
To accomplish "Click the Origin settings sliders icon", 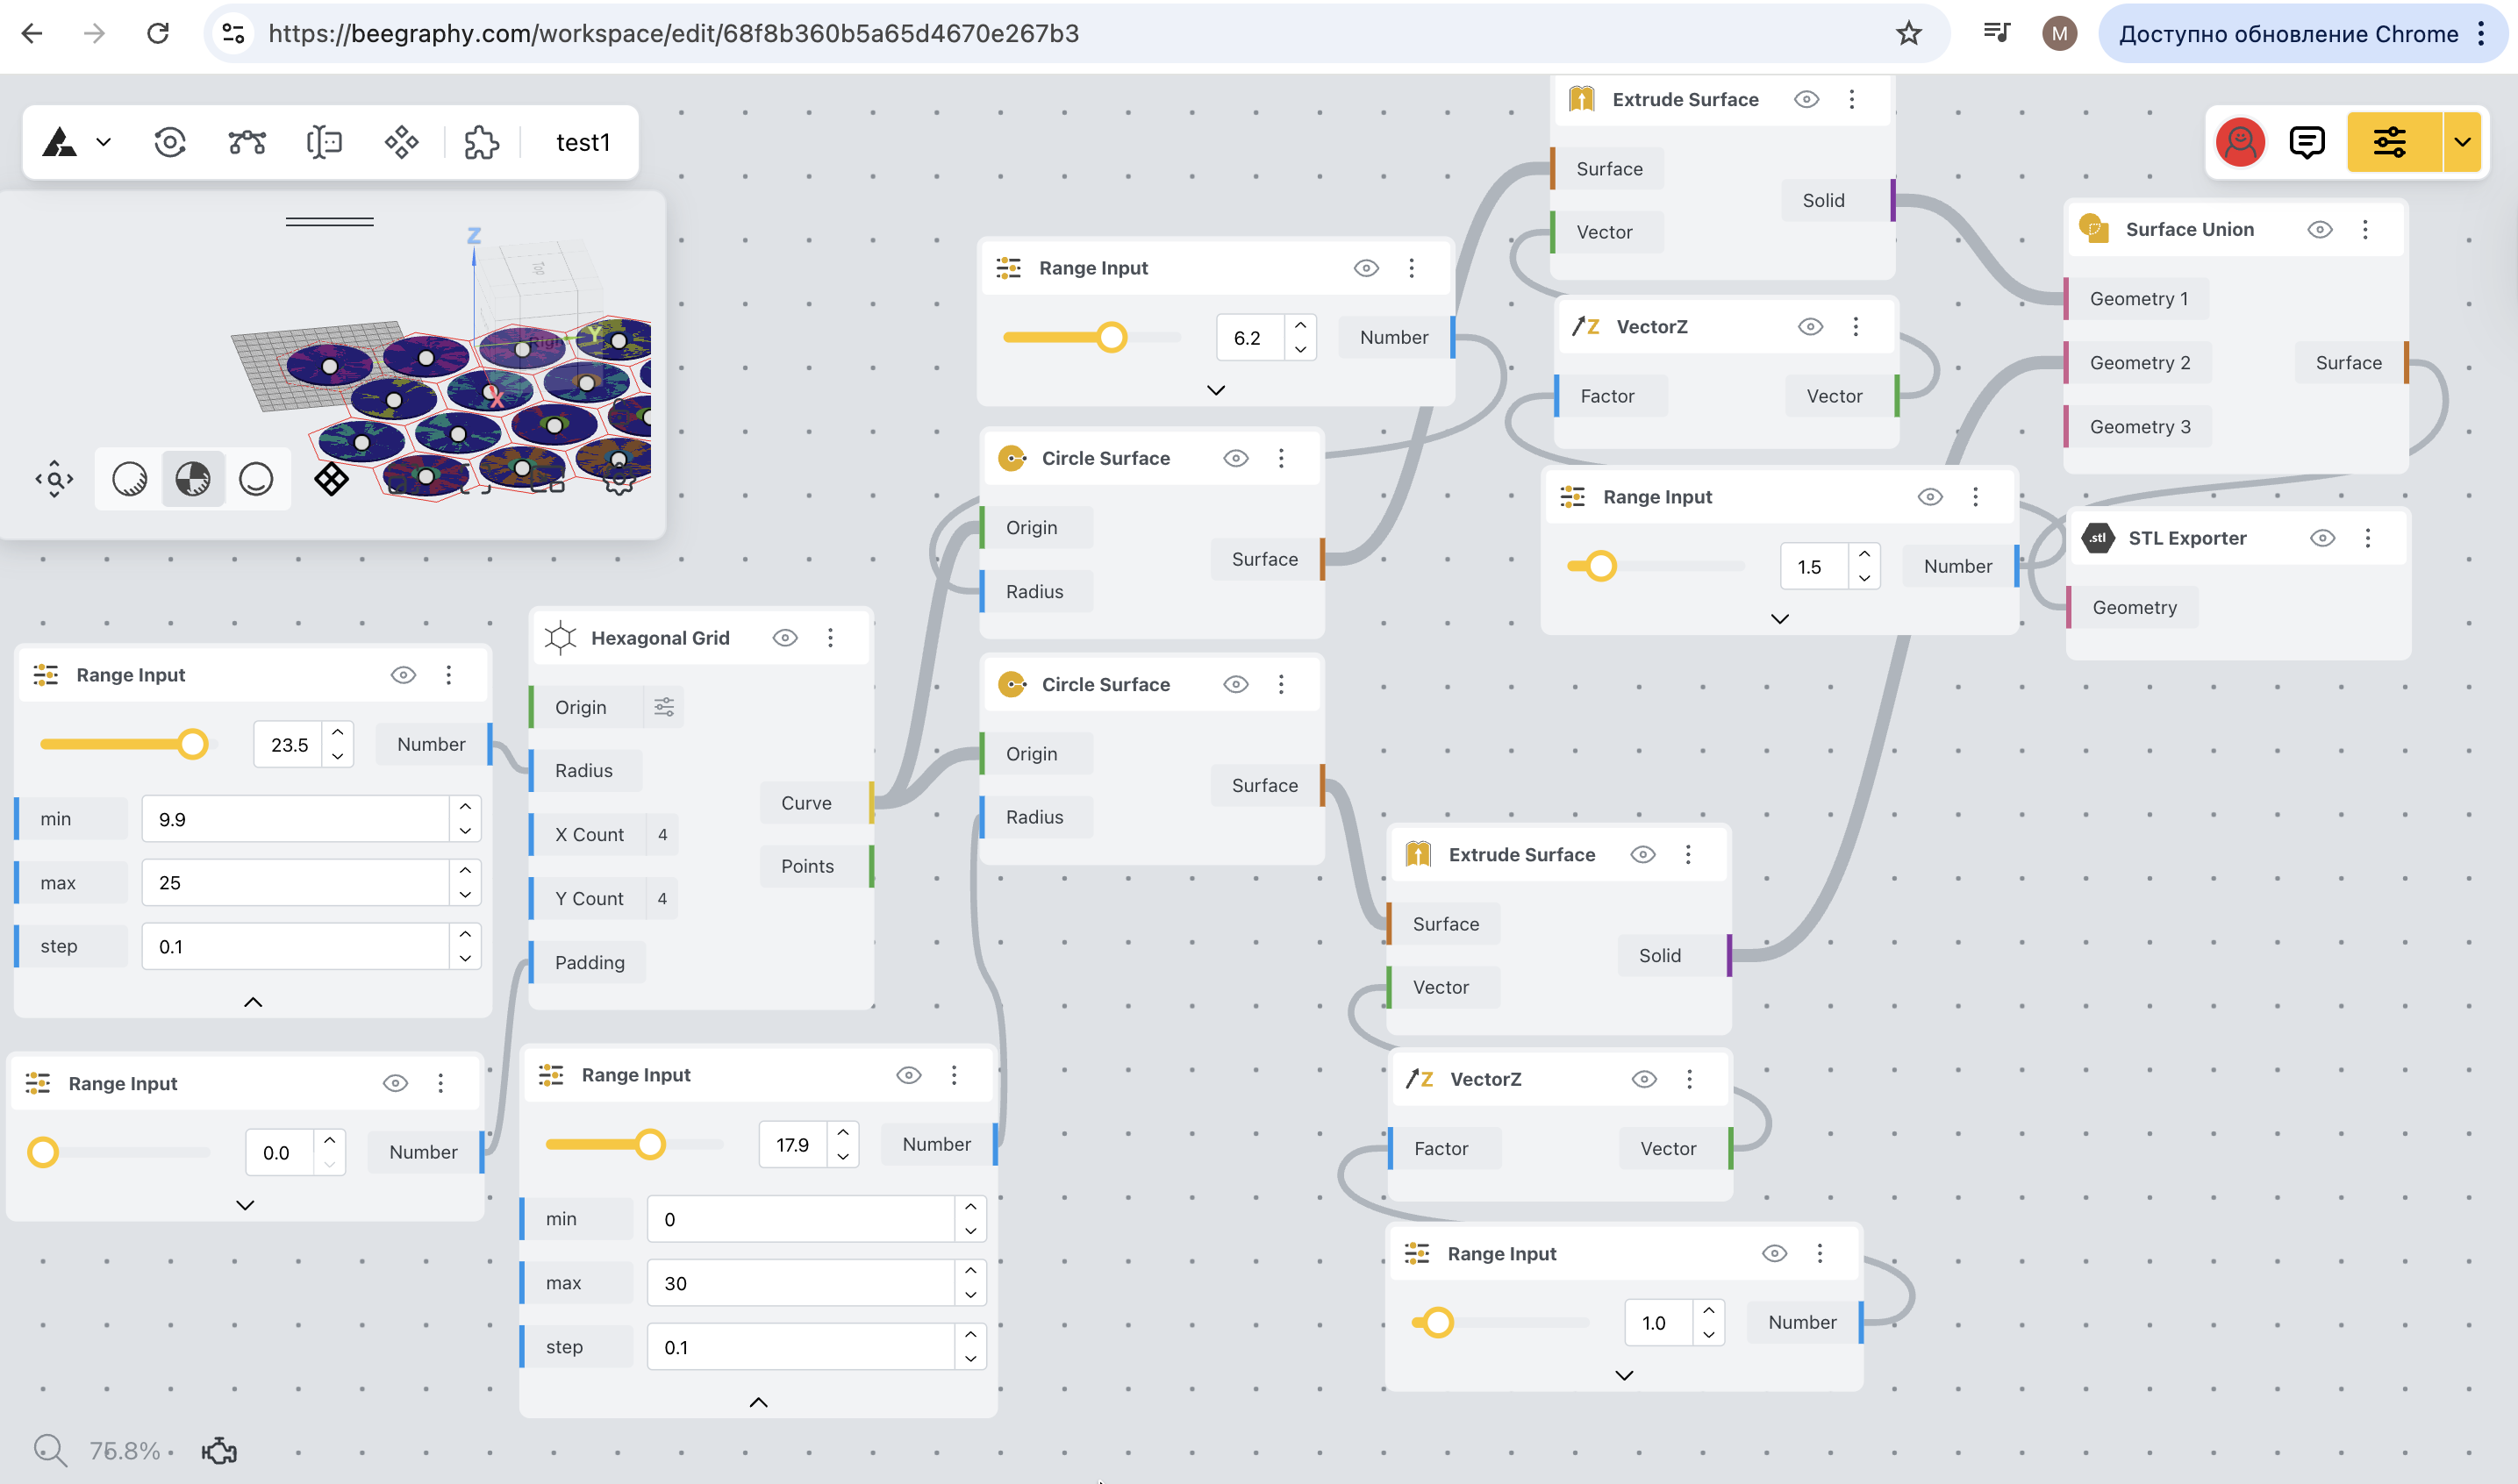I will [x=664, y=708].
